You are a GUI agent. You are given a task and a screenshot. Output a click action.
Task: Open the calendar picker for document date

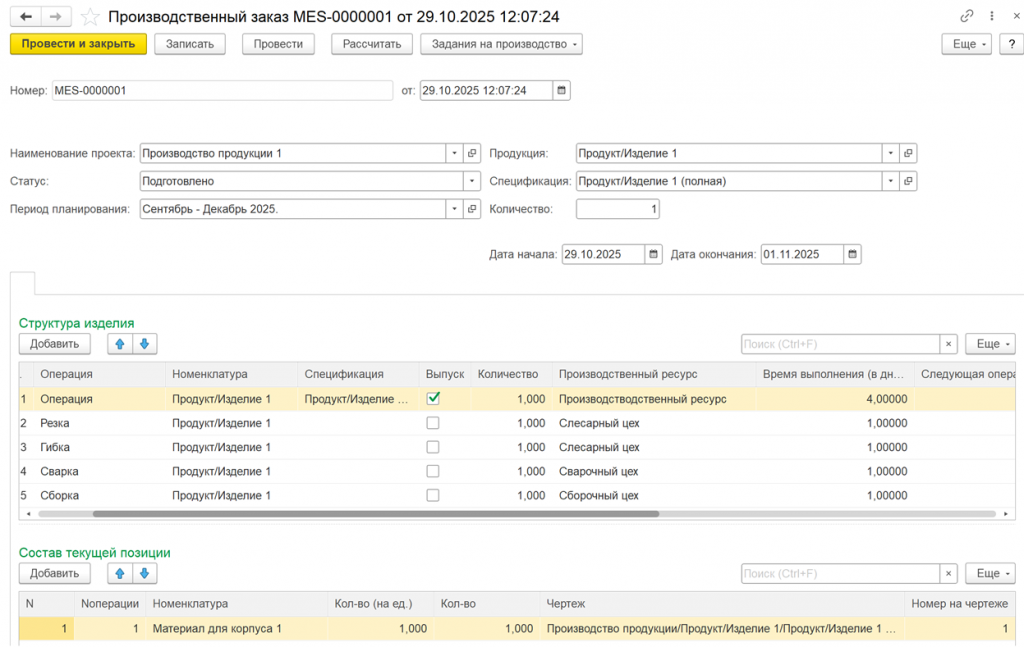click(562, 90)
